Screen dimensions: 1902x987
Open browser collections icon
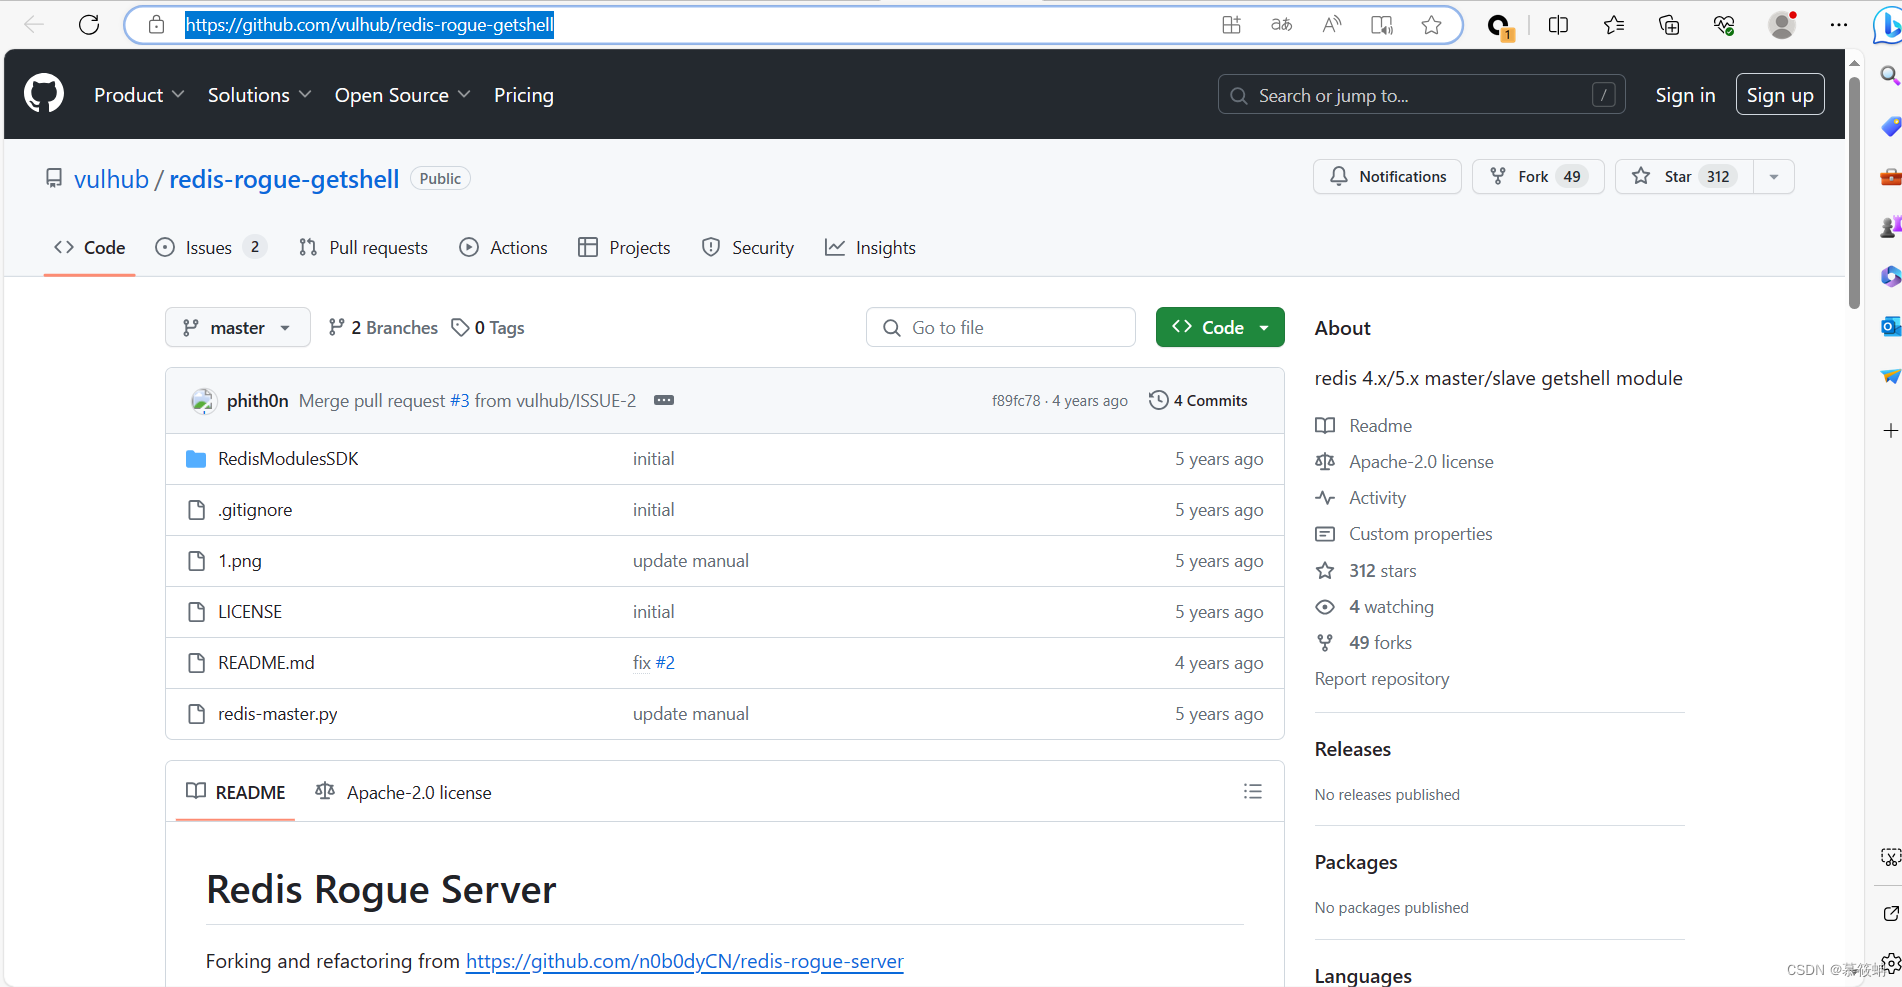[1669, 25]
